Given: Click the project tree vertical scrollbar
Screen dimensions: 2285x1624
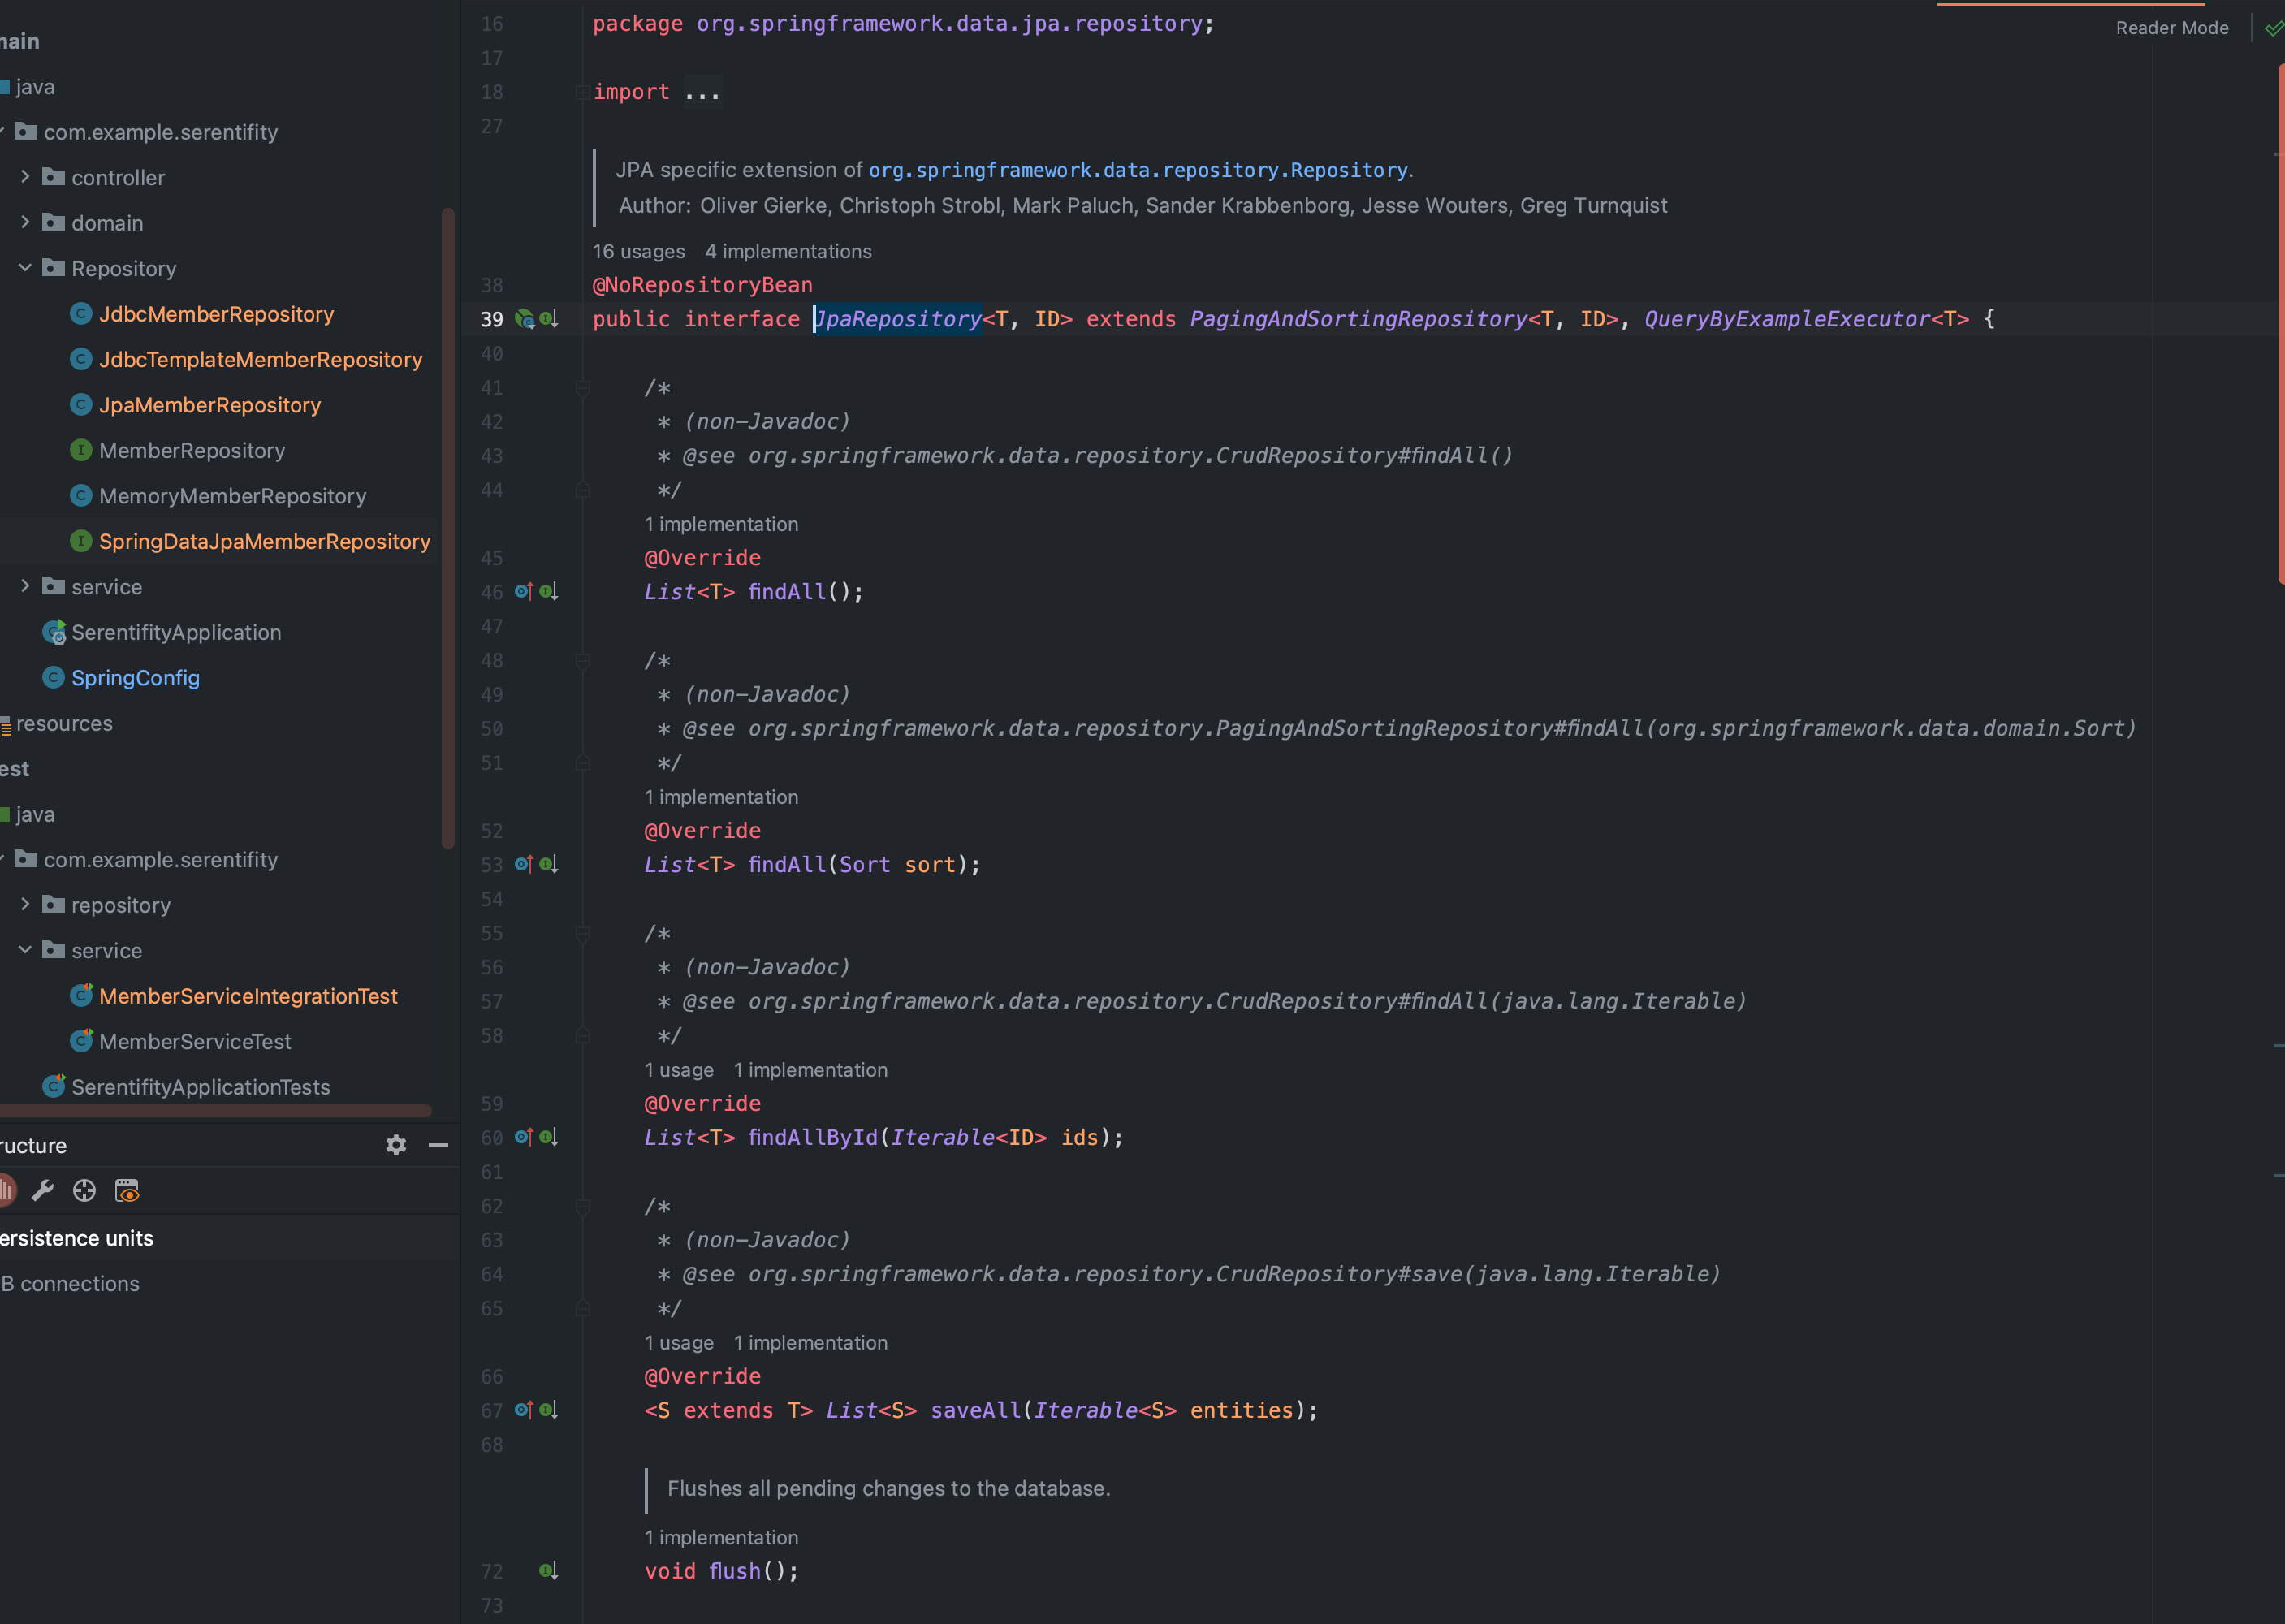Looking at the screenshot, I should coord(447,528).
